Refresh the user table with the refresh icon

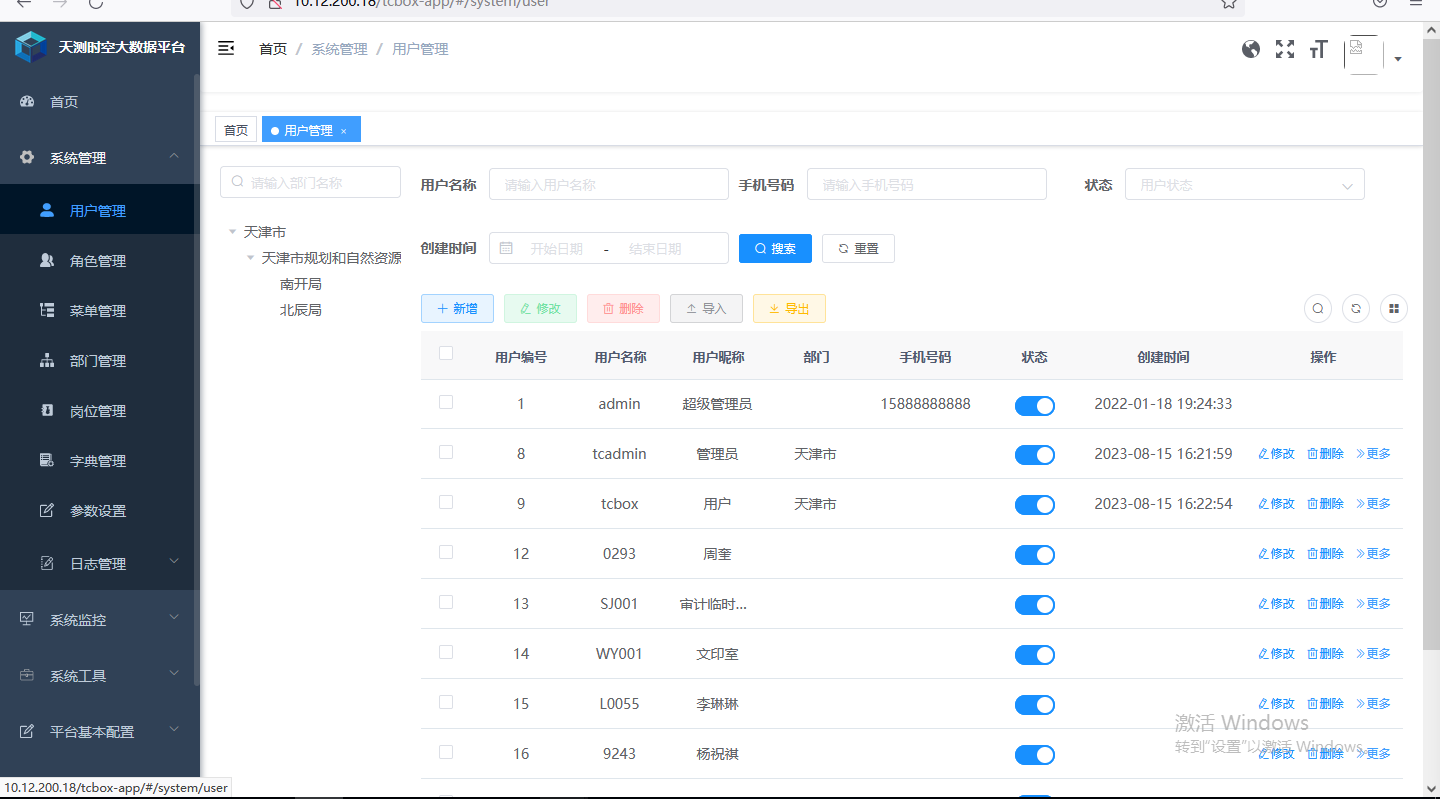click(1355, 308)
